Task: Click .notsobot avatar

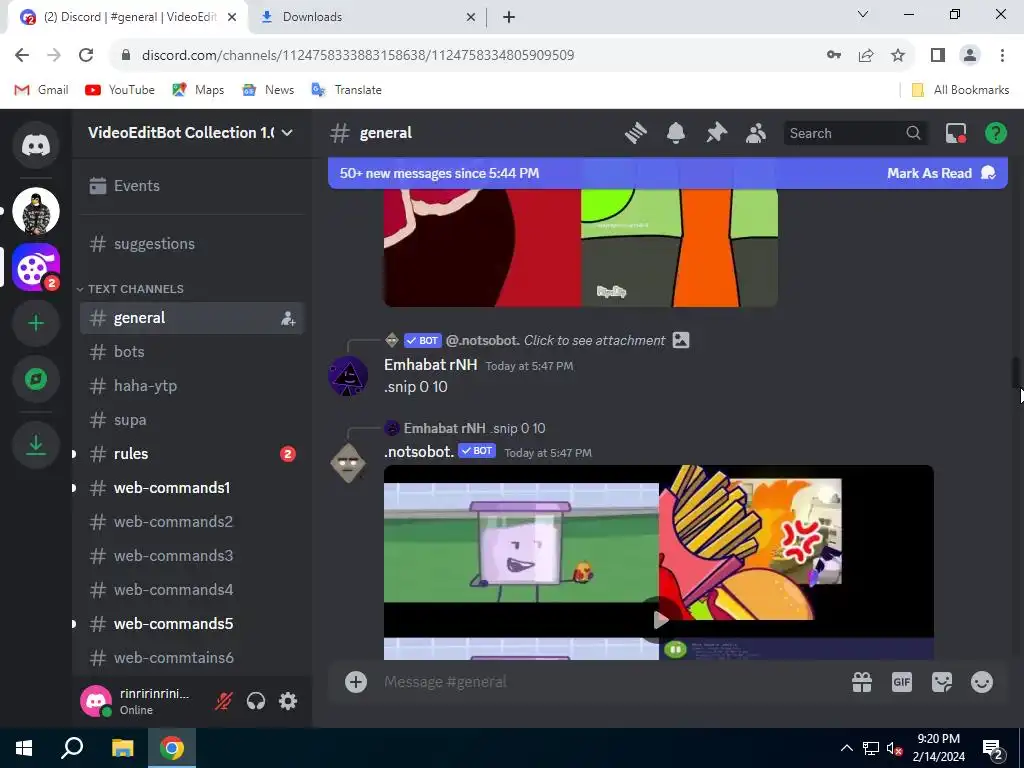Action: (x=347, y=463)
